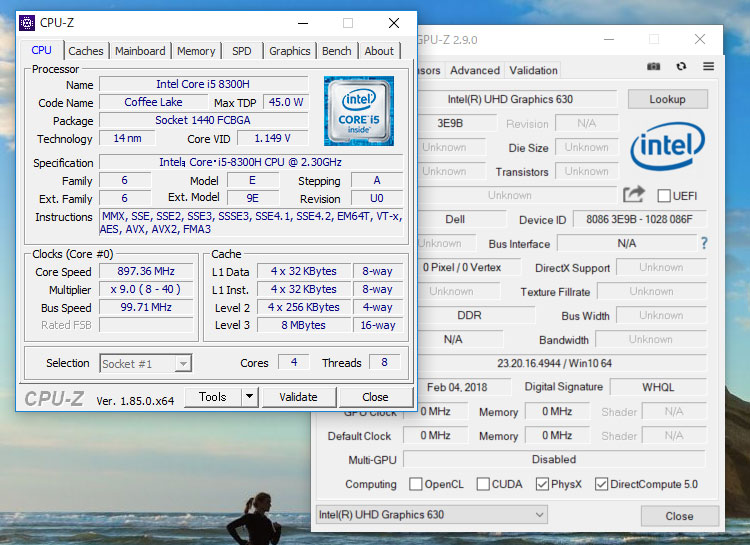The width and height of the screenshot is (750, 545).
Task: Close CPU-Z using the title bar X
Action: (x=394, y=23)
